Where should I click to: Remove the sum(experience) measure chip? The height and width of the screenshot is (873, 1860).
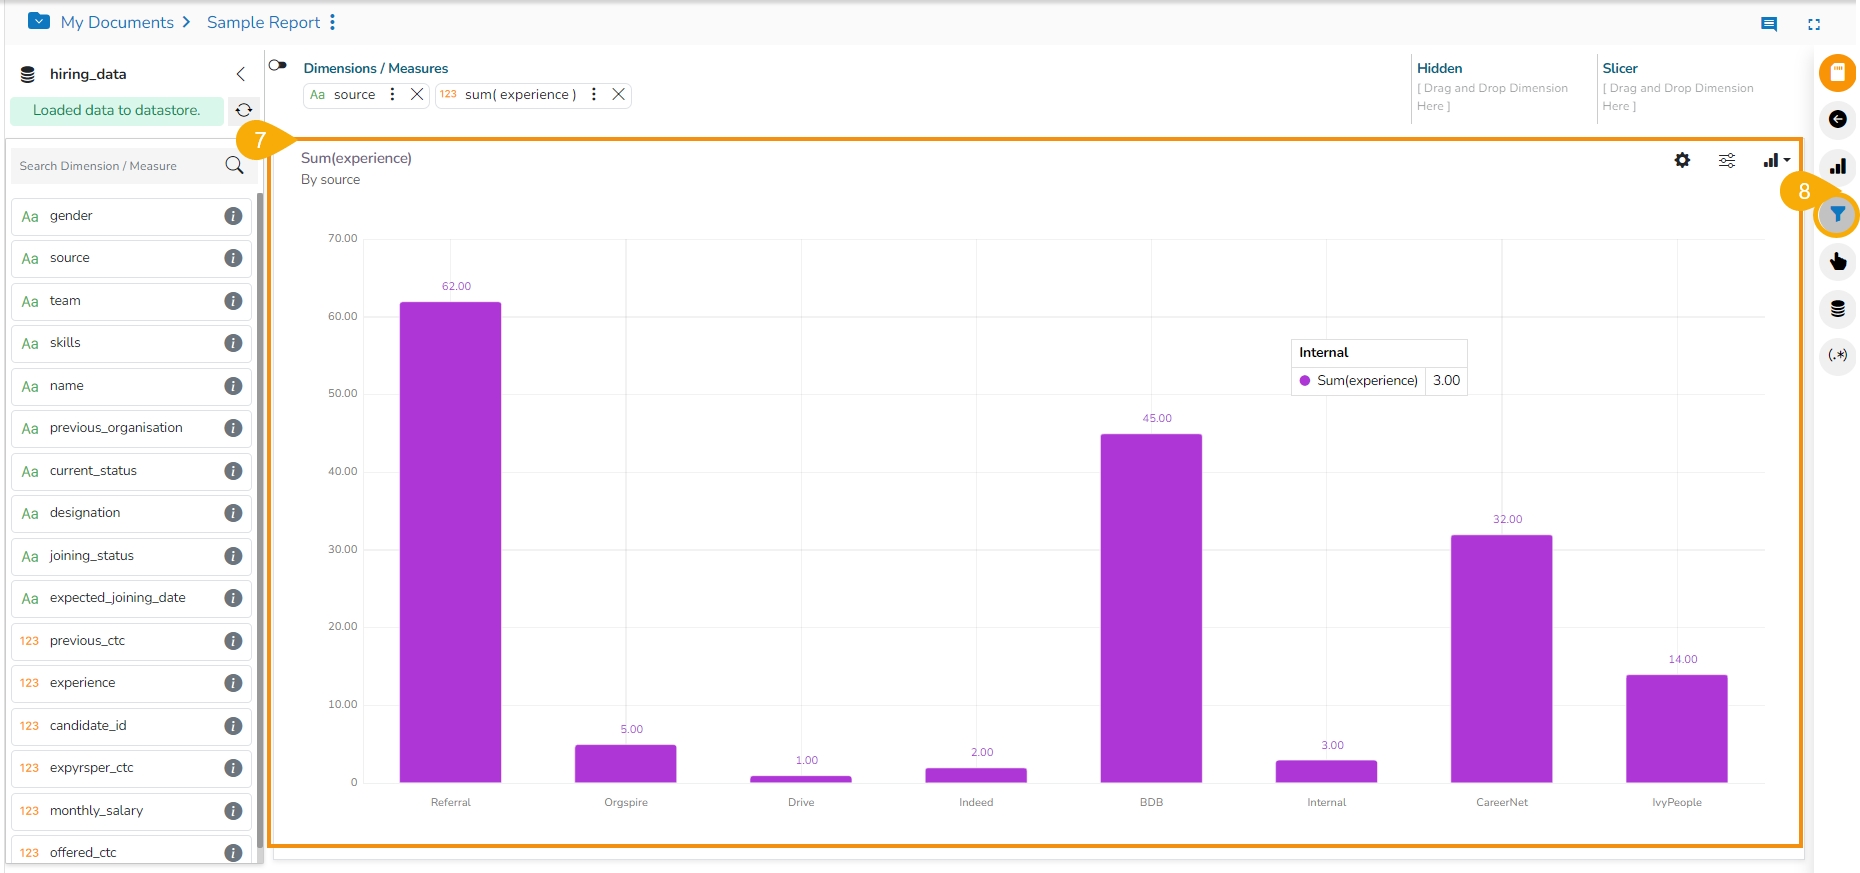[x=619, y=94]
